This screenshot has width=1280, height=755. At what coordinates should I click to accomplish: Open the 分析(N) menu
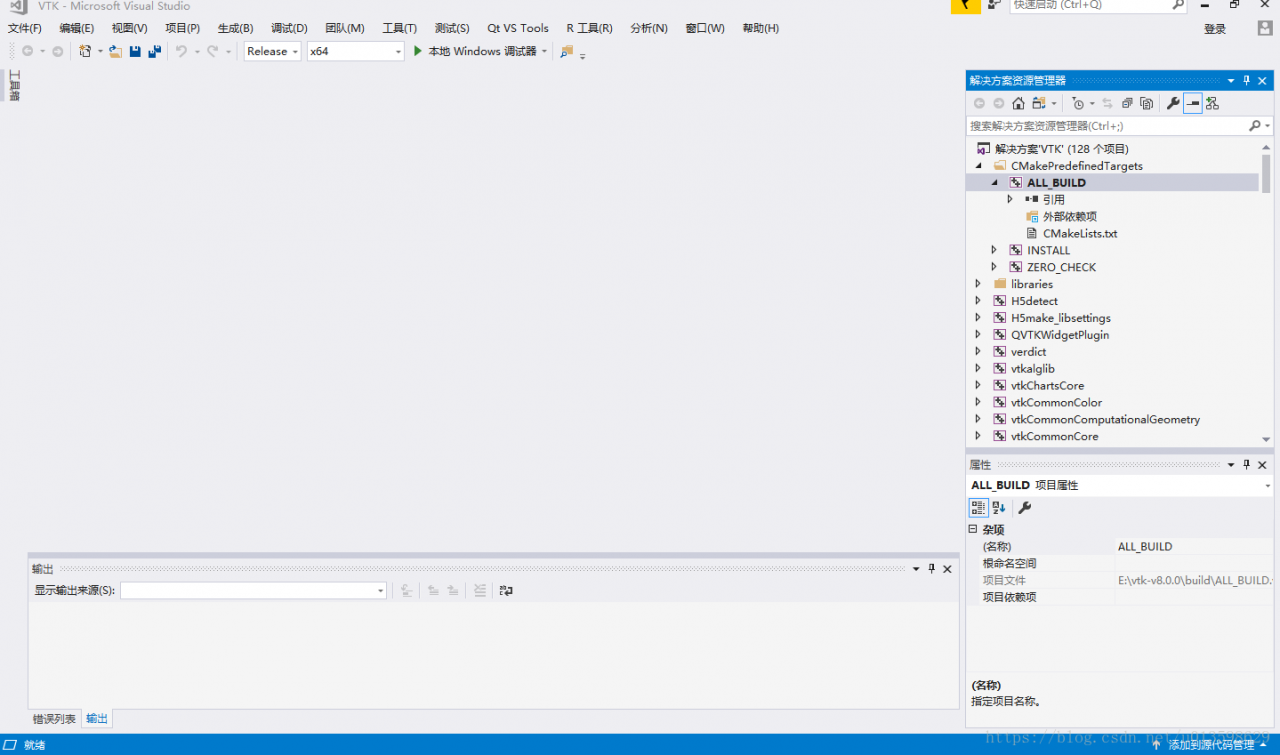tap(649, 28)
